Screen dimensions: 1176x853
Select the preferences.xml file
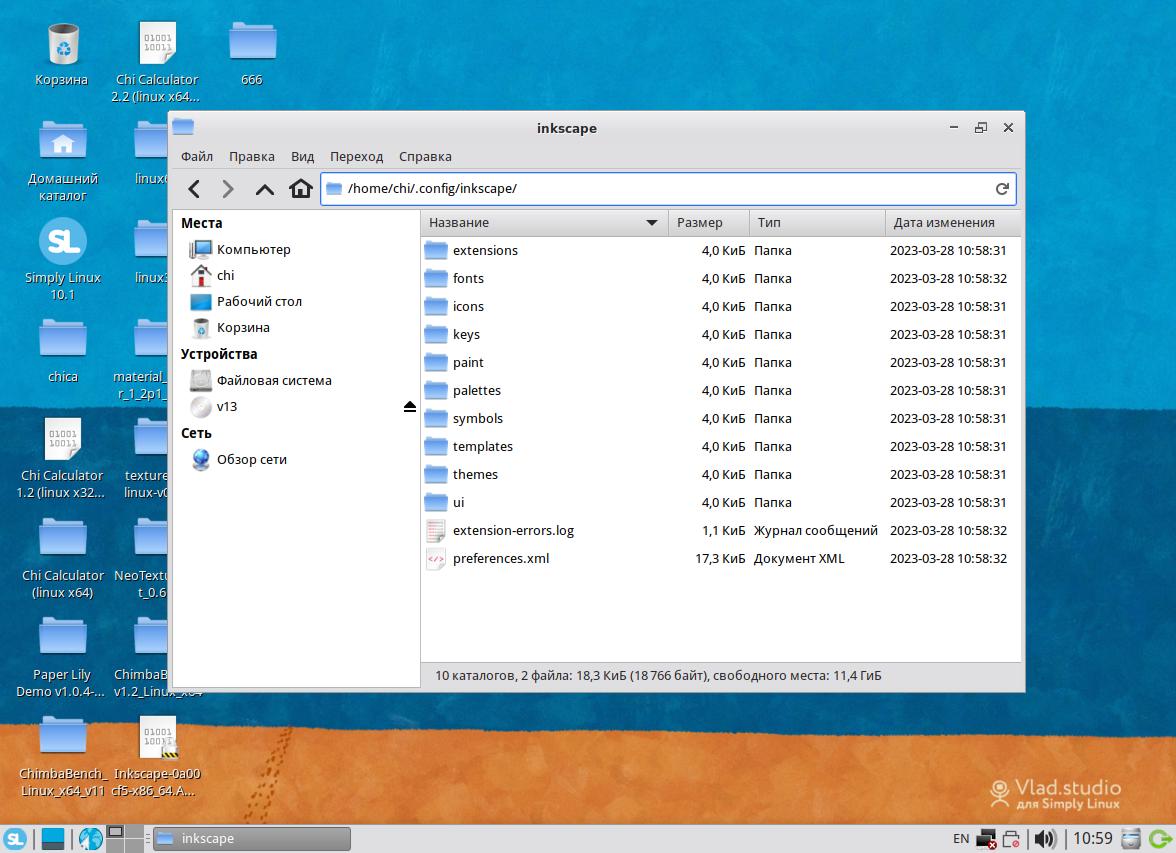point(500,559)
